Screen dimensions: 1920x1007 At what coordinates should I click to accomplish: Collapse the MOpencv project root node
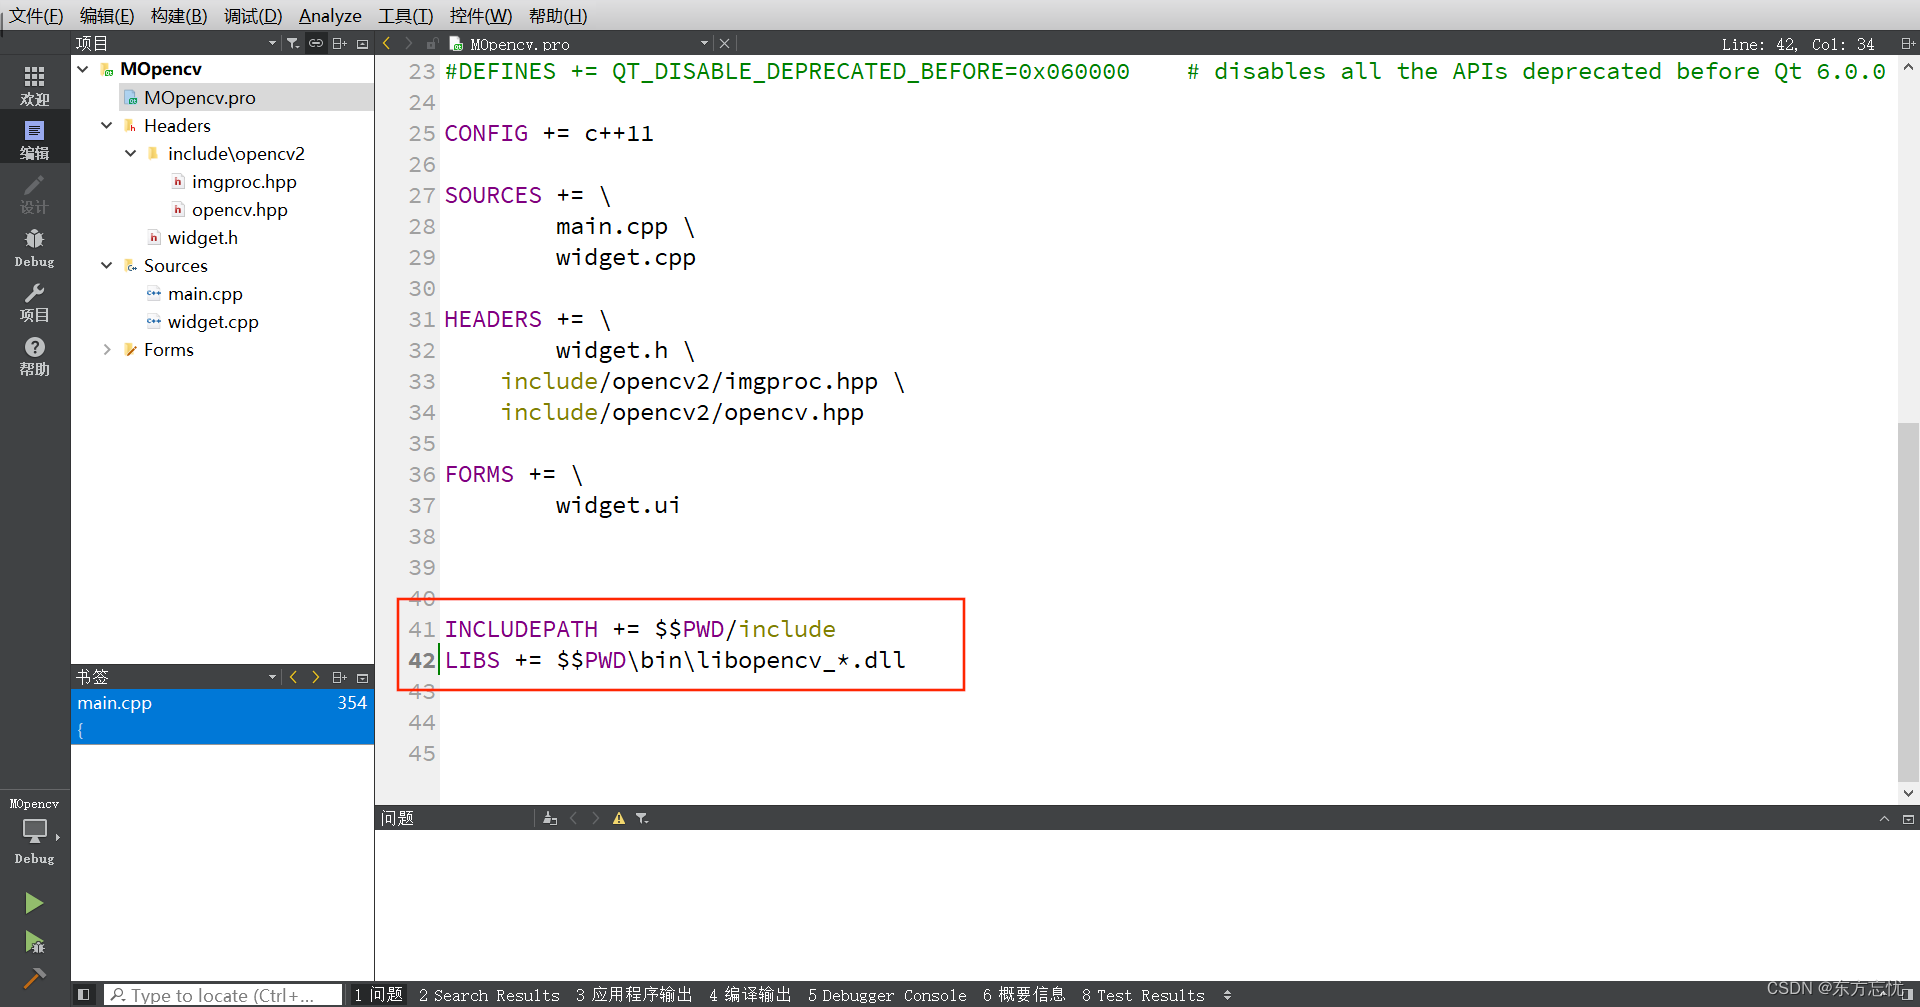pos(83,69)
